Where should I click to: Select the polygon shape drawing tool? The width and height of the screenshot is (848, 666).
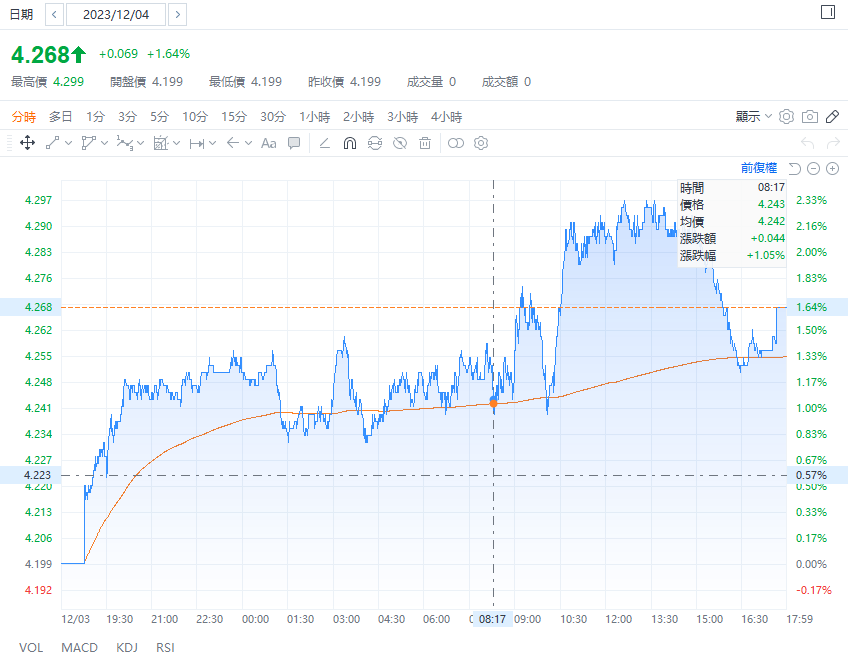[88, 143]
